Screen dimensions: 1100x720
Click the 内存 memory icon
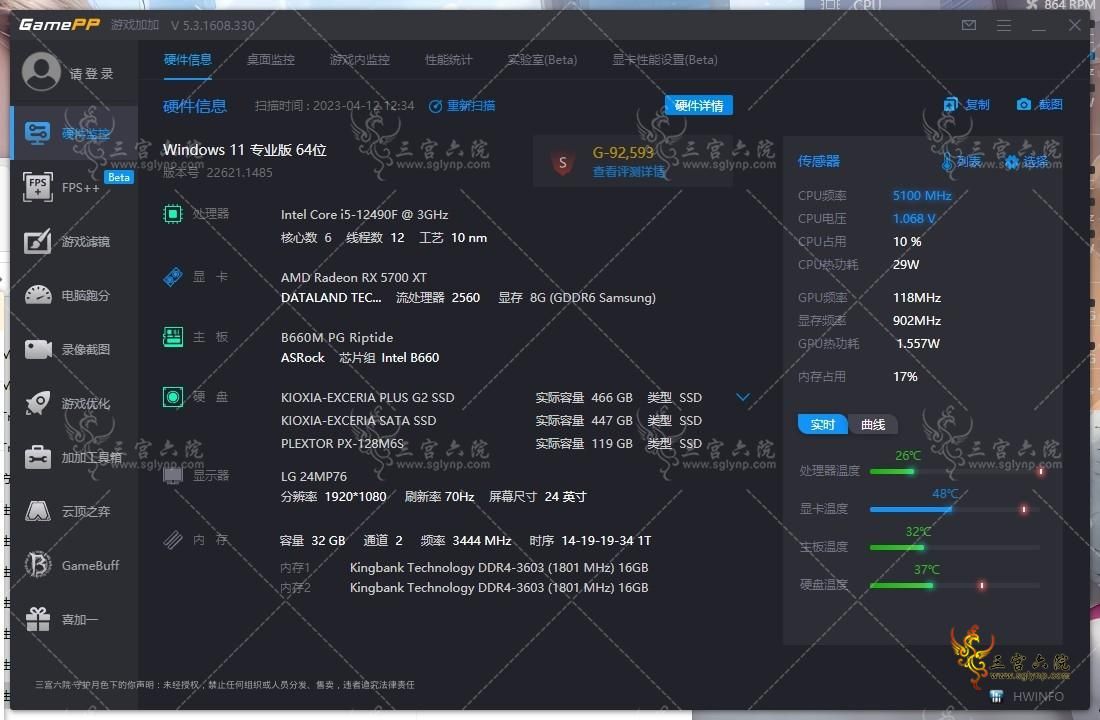(x=173, y=540)
